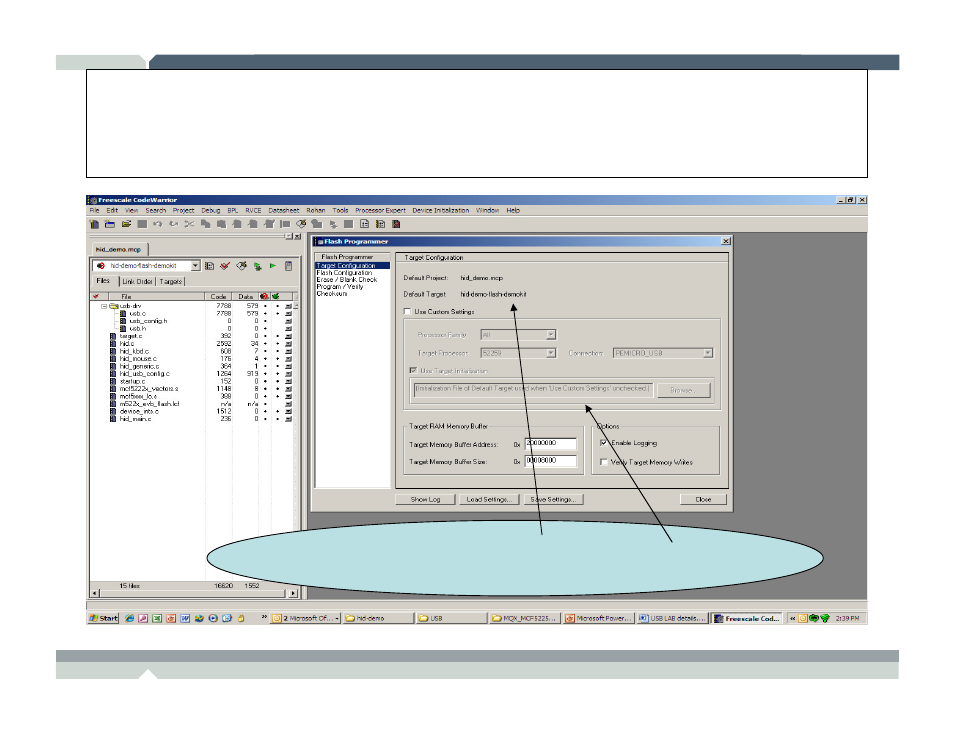The height and width of the screenshot is (737, 954).
Task: Collapse the usb-drv folder group
Action: click(104, 306)
